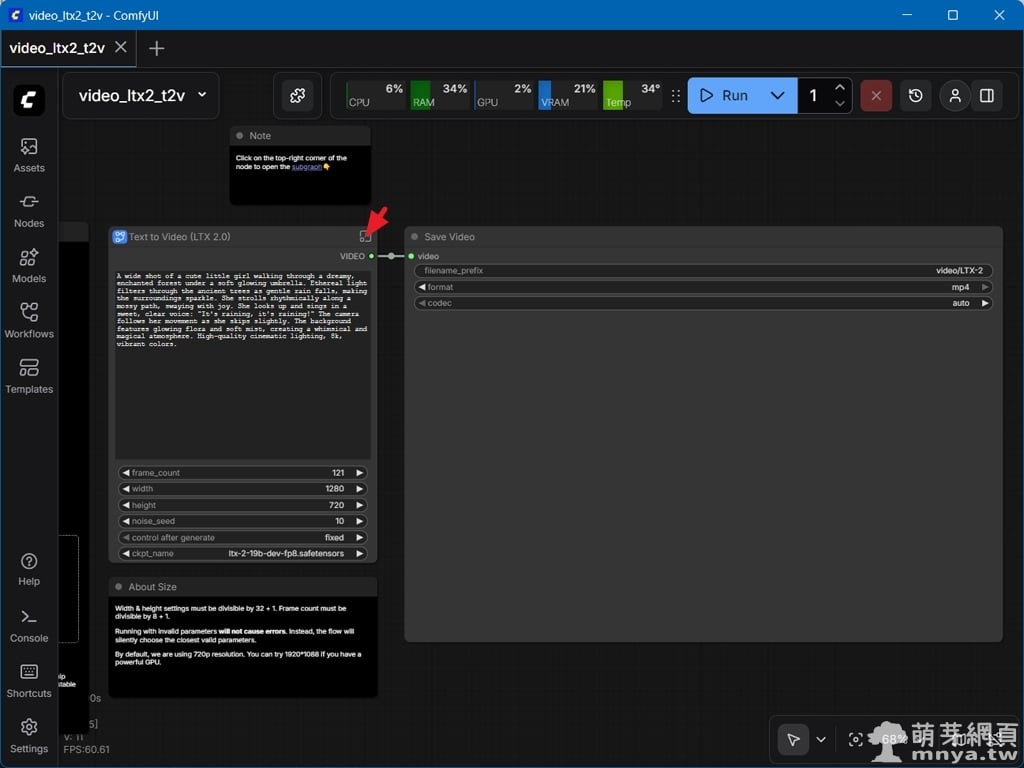1024x768 pixels.
Task: Expand the Run button dropdown arrow
Action: point(777,96)
